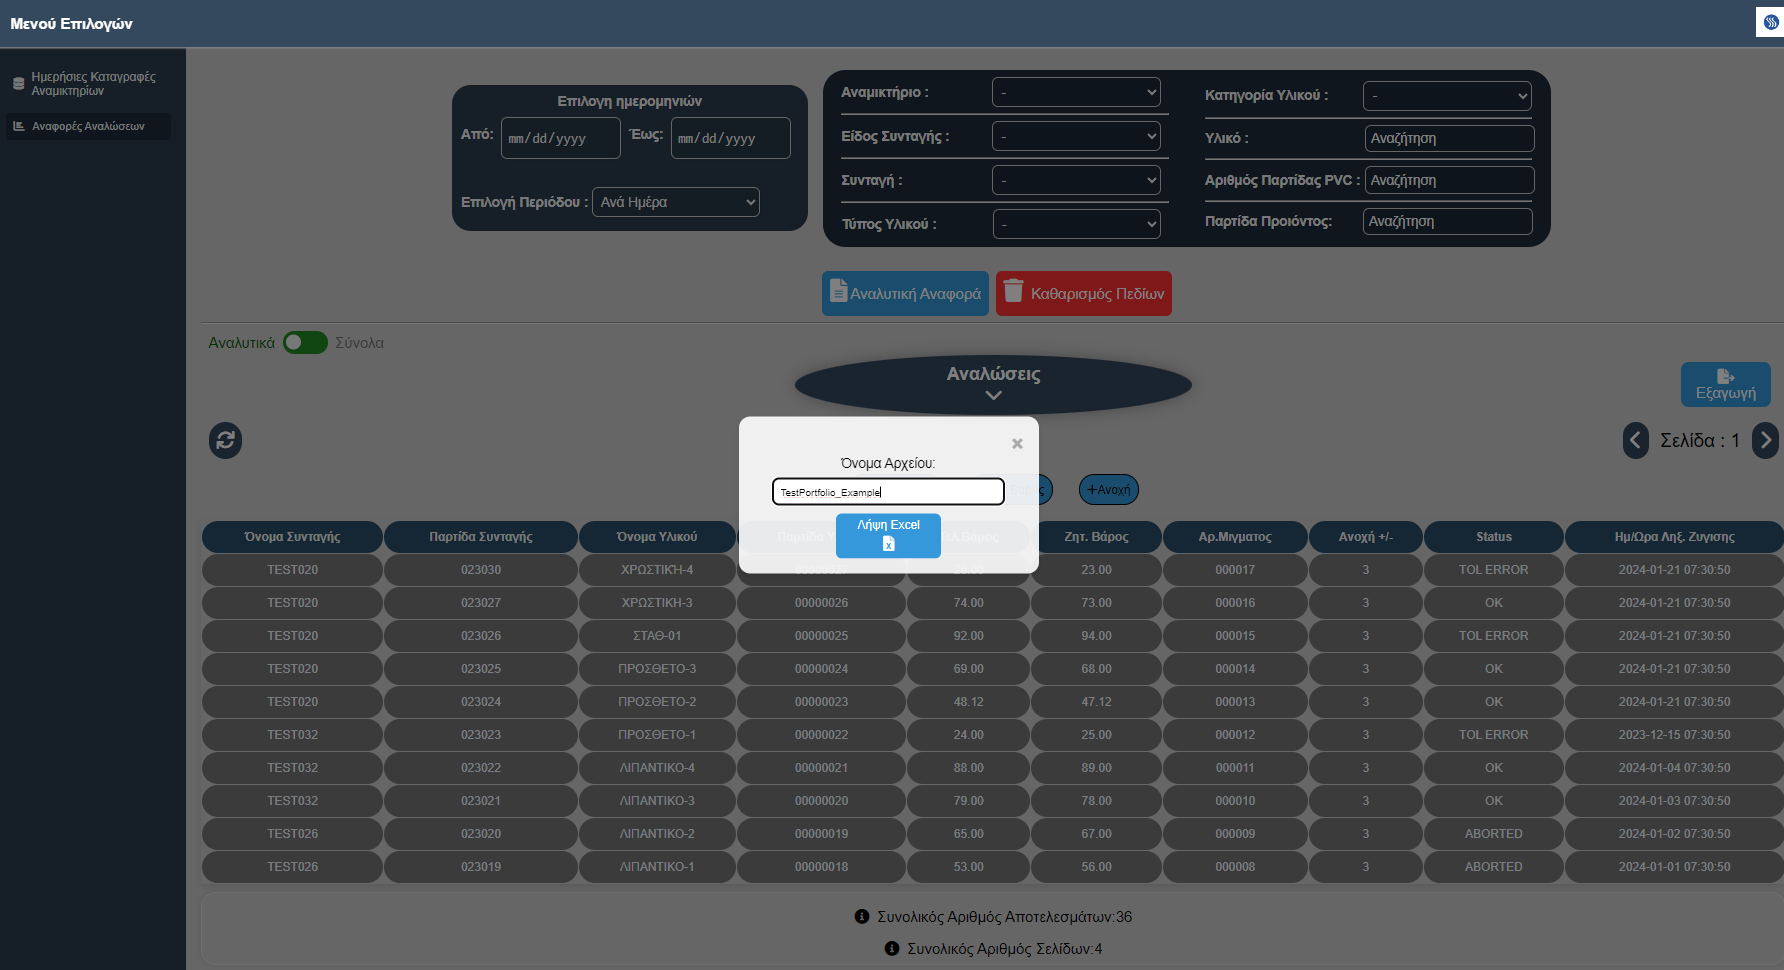
Task: Open the Συνταγή dropdown
Action: (1076, 180)
